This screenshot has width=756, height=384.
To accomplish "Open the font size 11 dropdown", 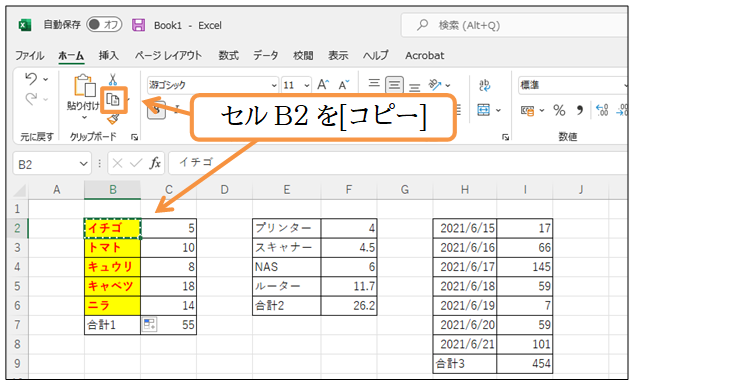I will point(307,85).
